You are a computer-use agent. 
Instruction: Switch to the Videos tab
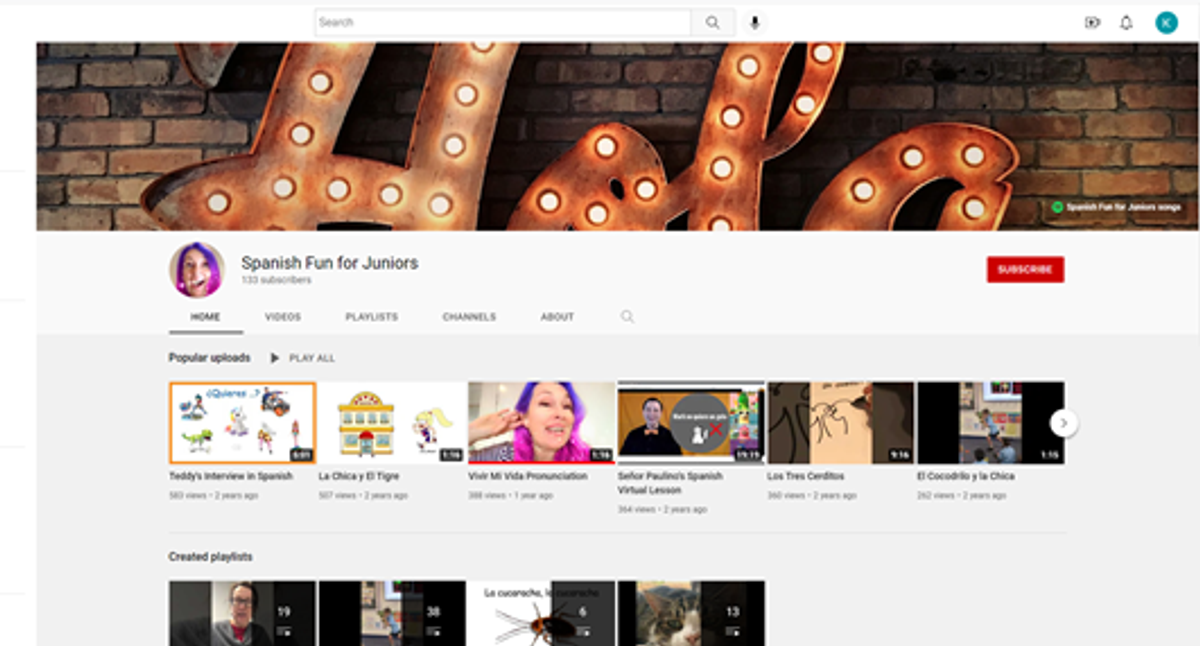[x=283, y=317]
